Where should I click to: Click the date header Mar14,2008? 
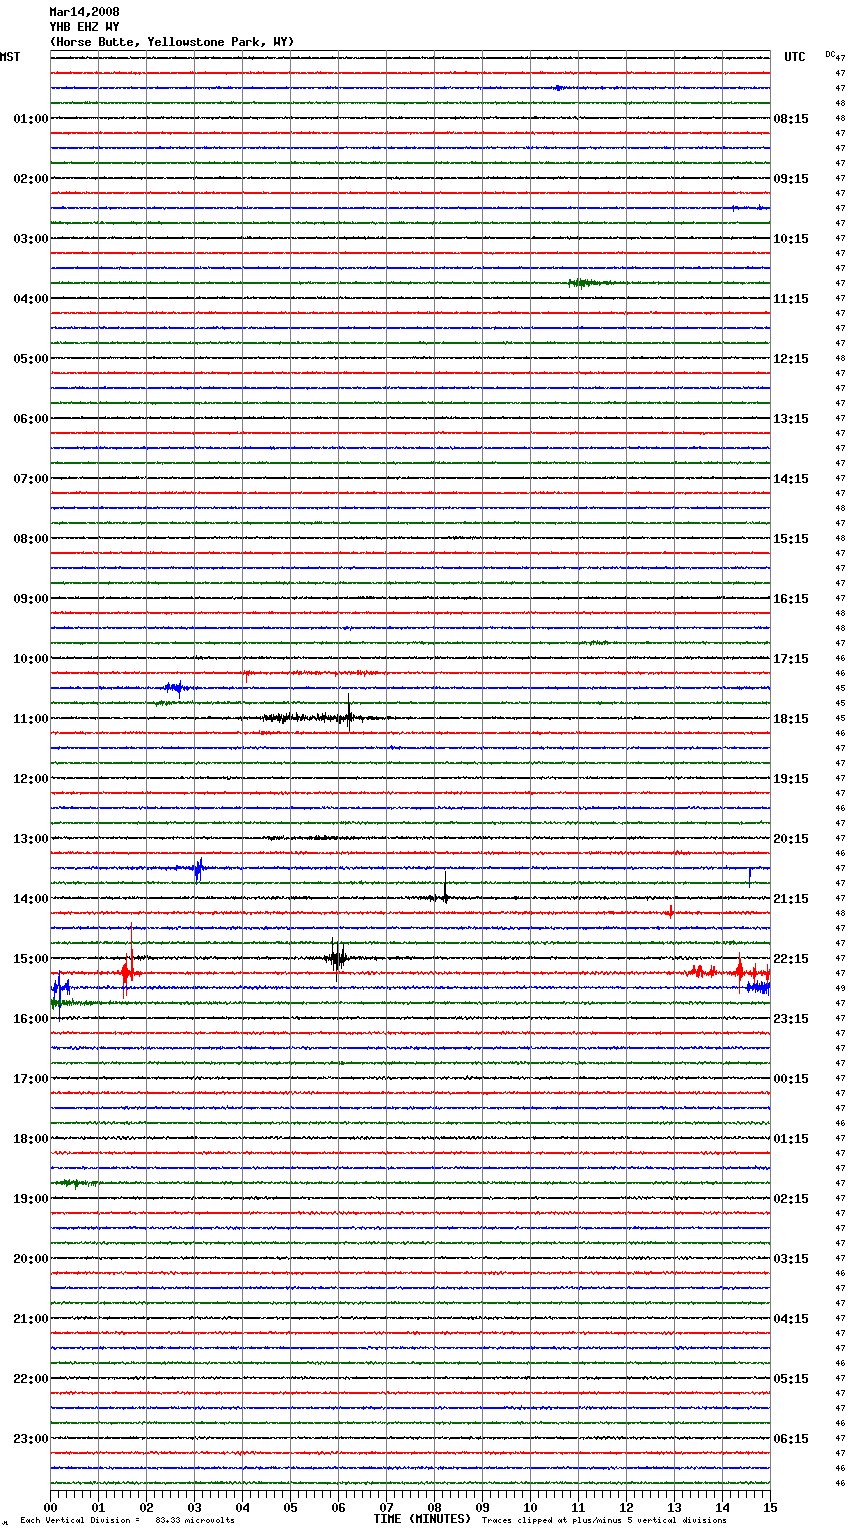click(x=84, y=12)
